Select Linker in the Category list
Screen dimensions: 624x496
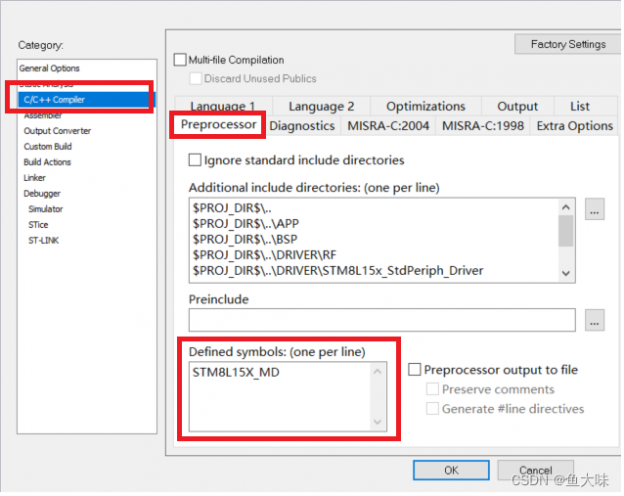(35, 178)
